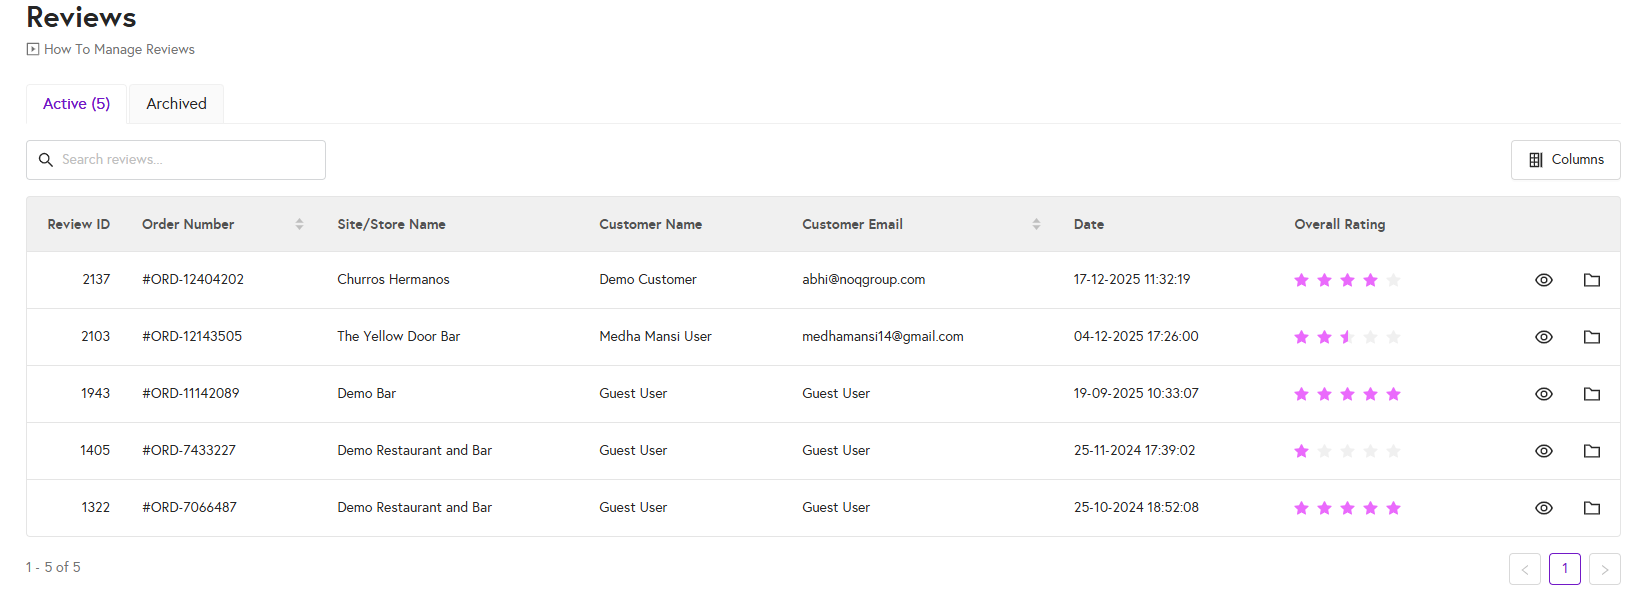Open eye icon for The Yellow Door Bar review
1629x607 pixels.
[1543, 337]
